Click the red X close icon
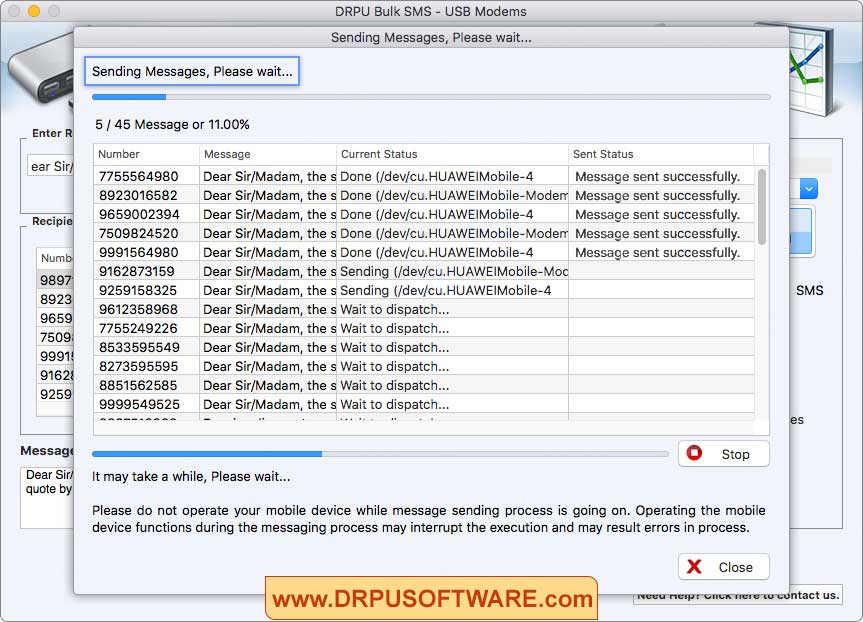 coord(695,566)
